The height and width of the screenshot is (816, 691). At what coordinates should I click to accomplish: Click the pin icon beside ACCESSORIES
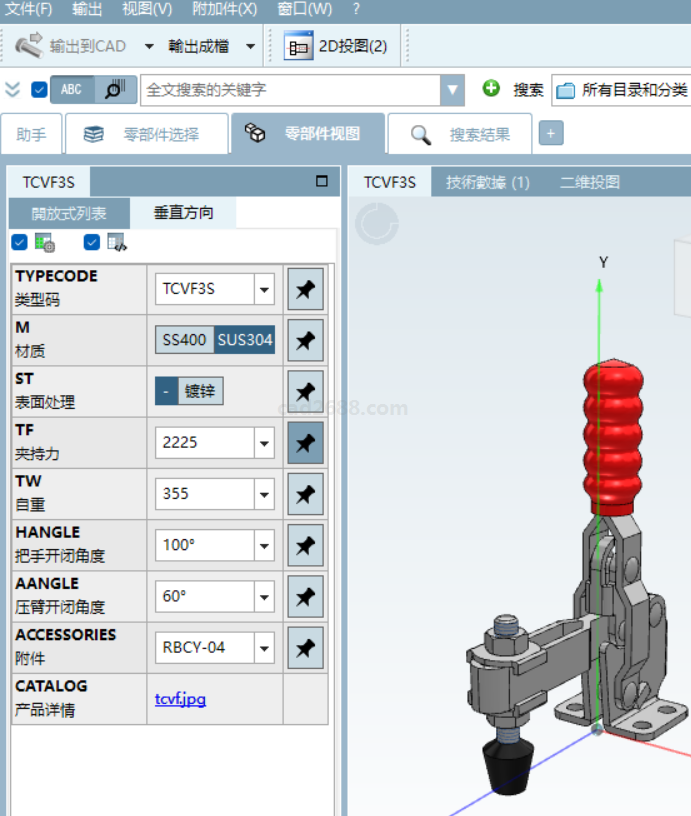305,648
